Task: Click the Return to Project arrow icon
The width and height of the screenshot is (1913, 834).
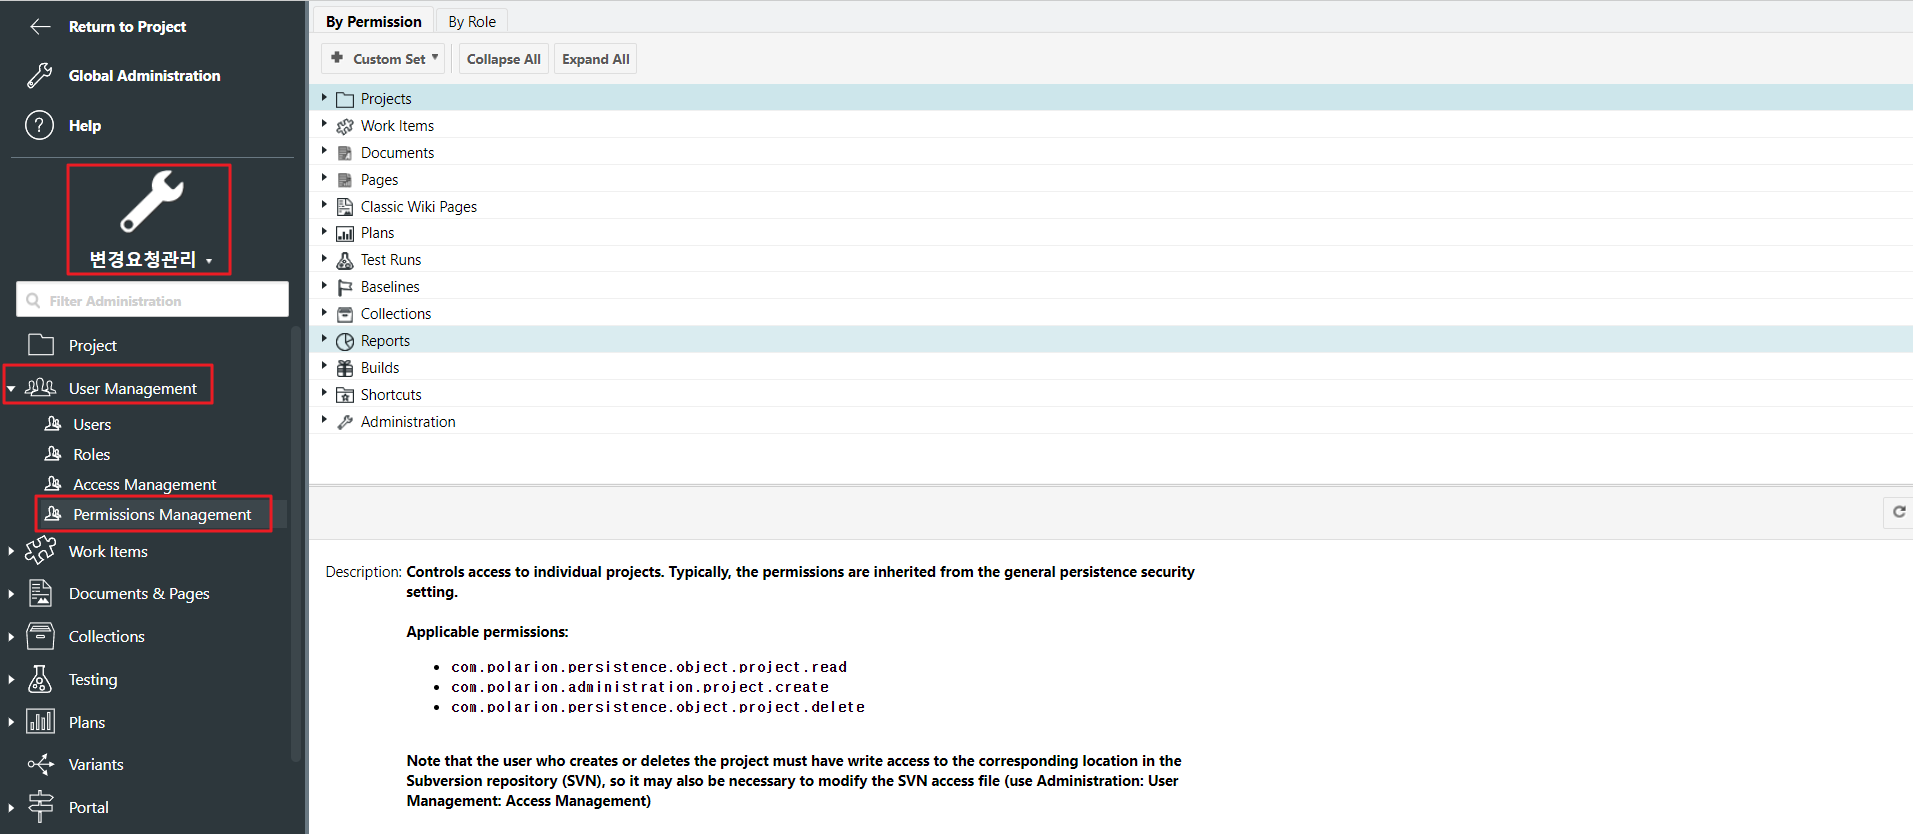Action: click(40, 27)
